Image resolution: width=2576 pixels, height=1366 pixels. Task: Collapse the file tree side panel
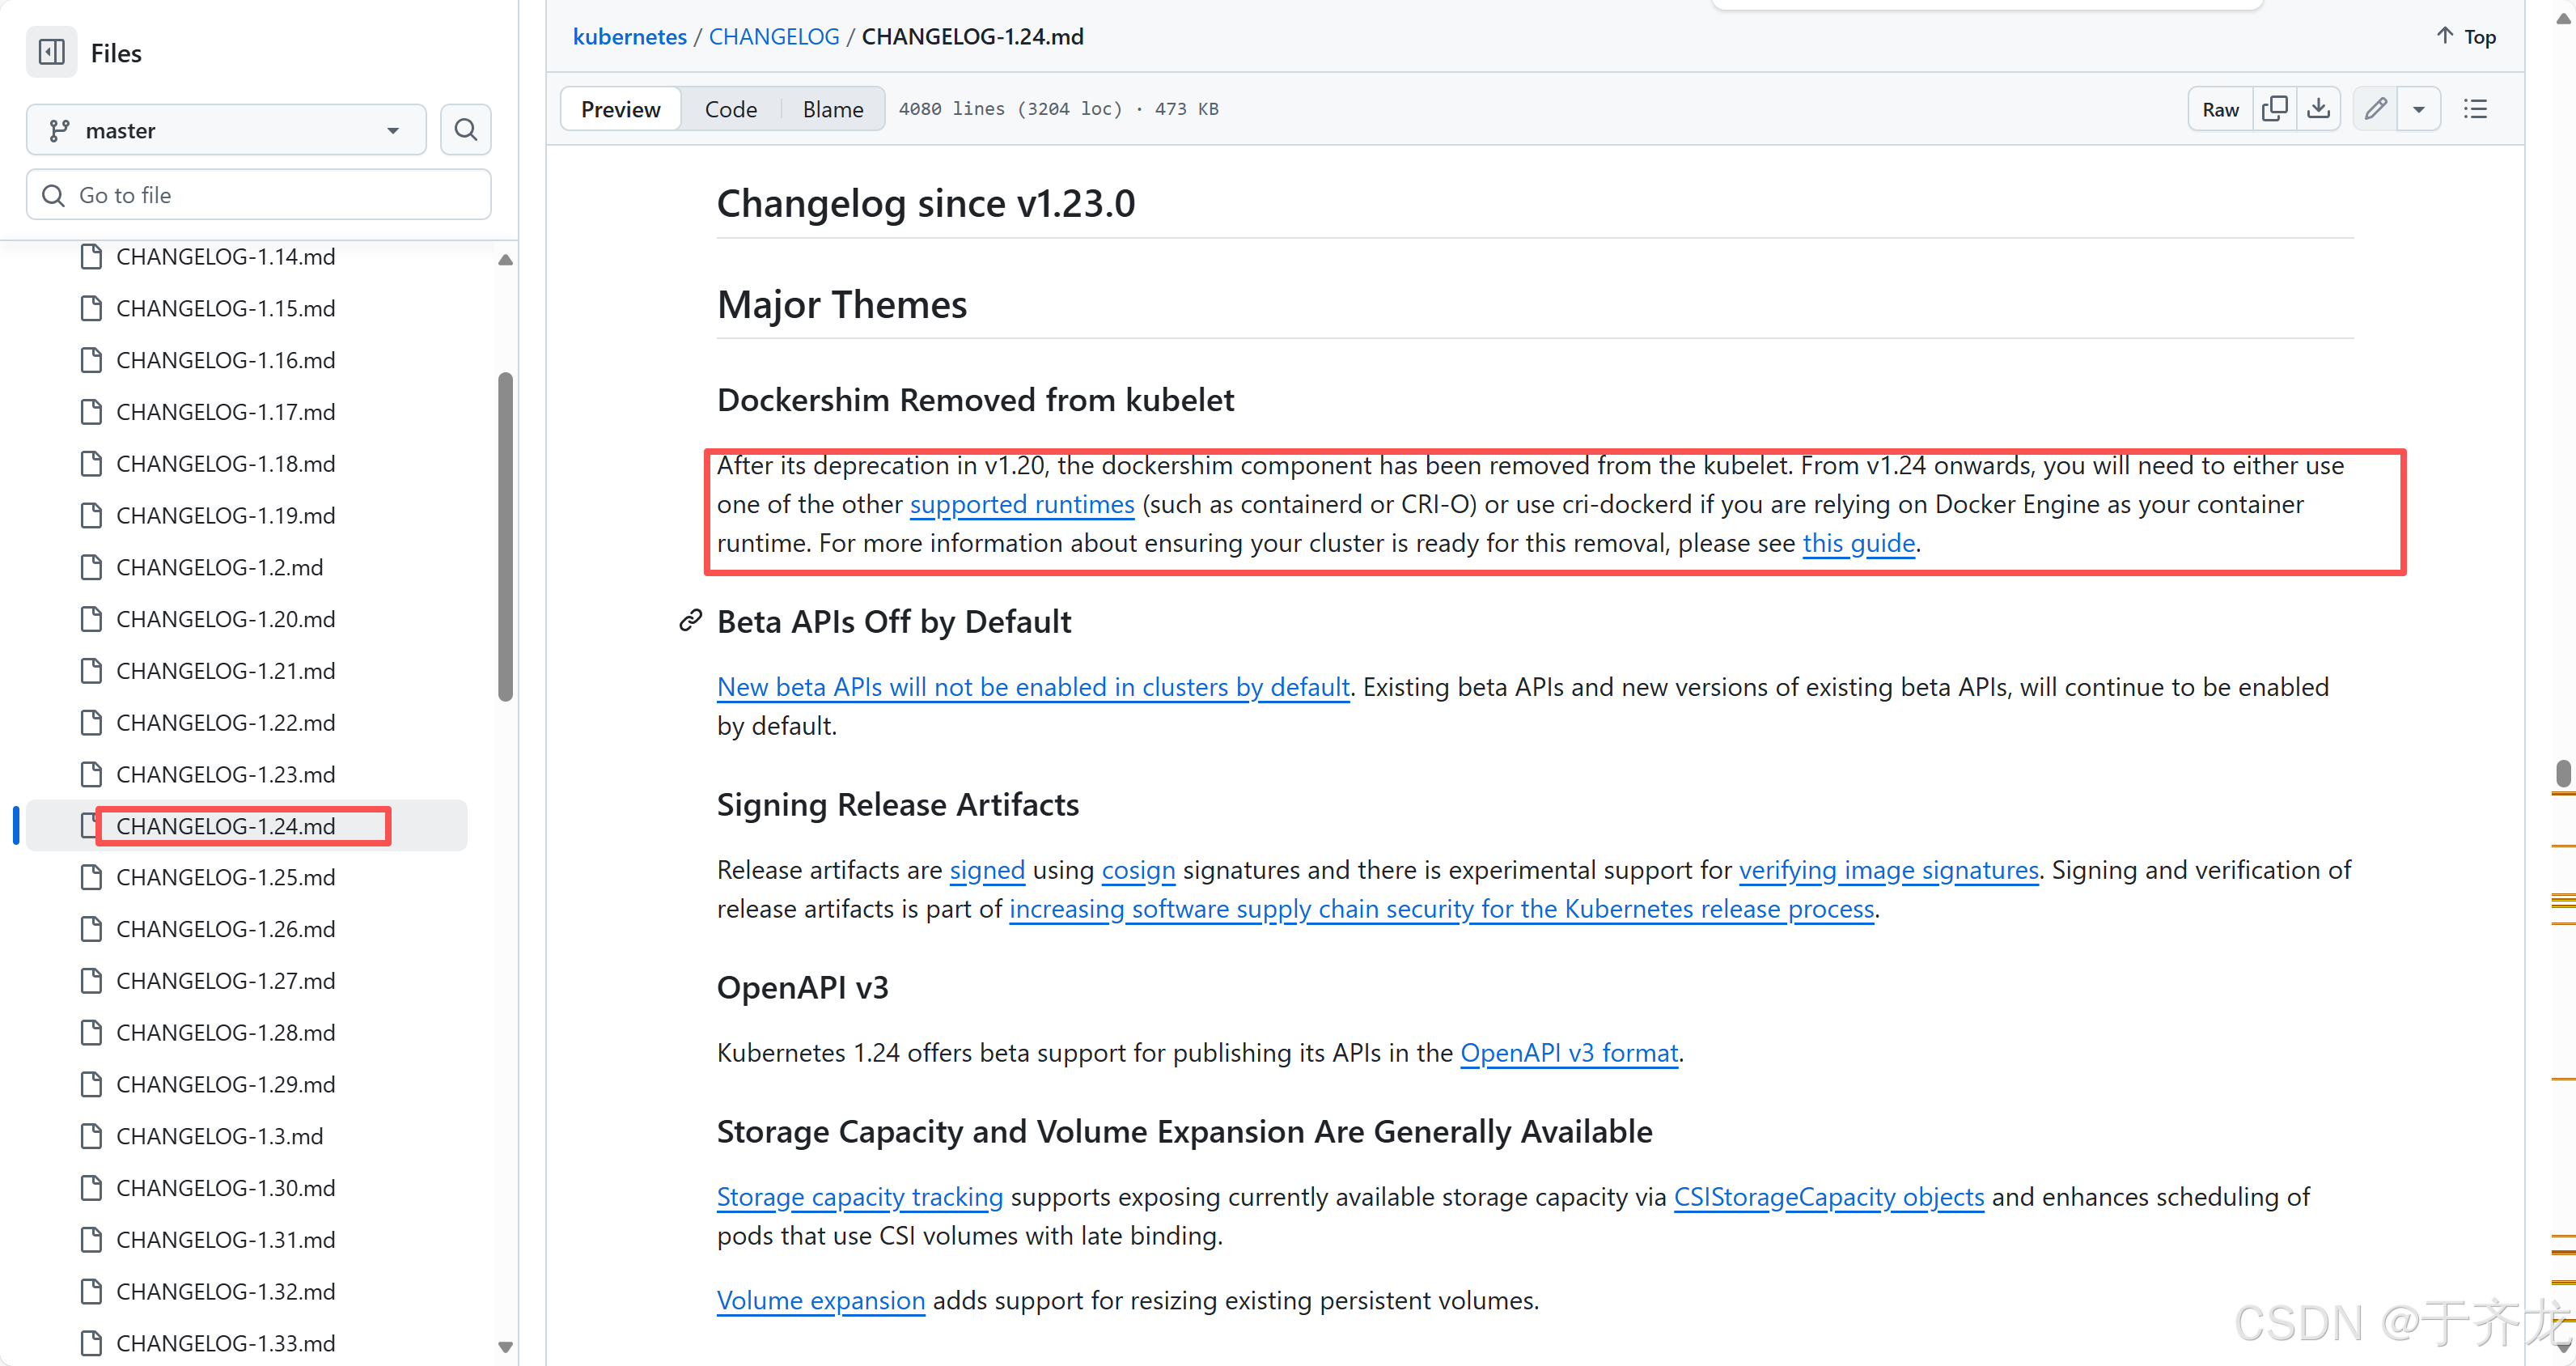(x=51, y=52)
